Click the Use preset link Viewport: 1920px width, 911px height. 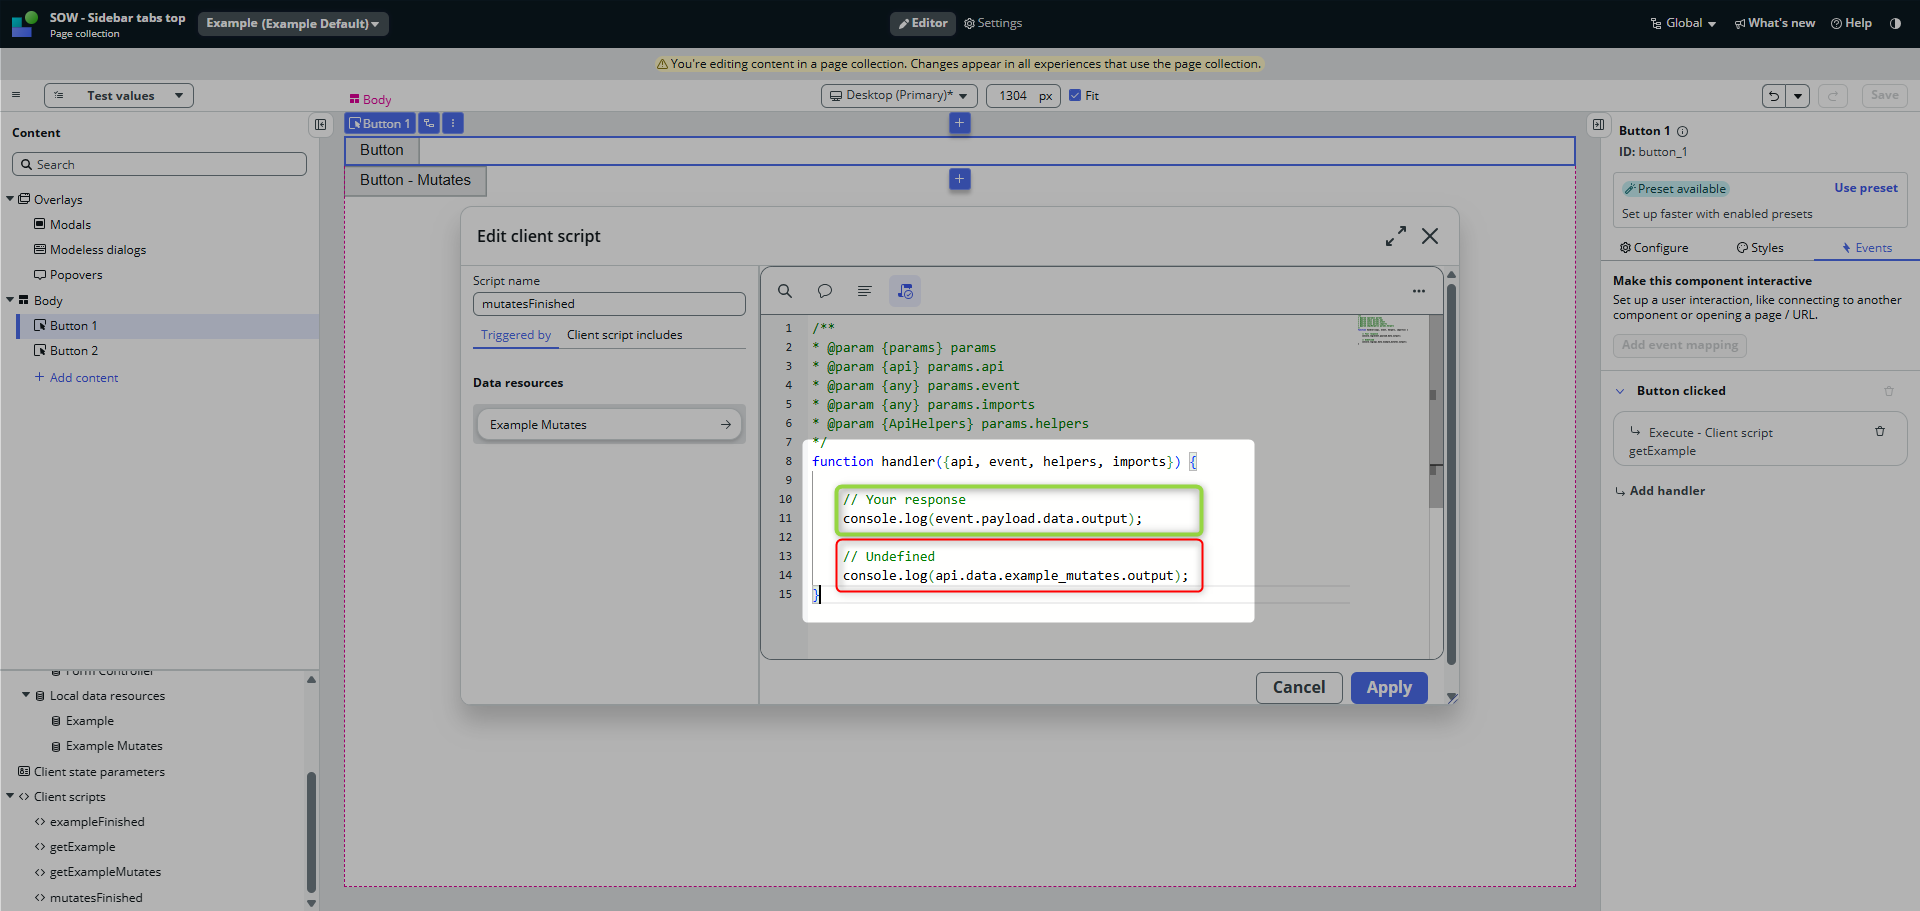[x=1865, y=188]
